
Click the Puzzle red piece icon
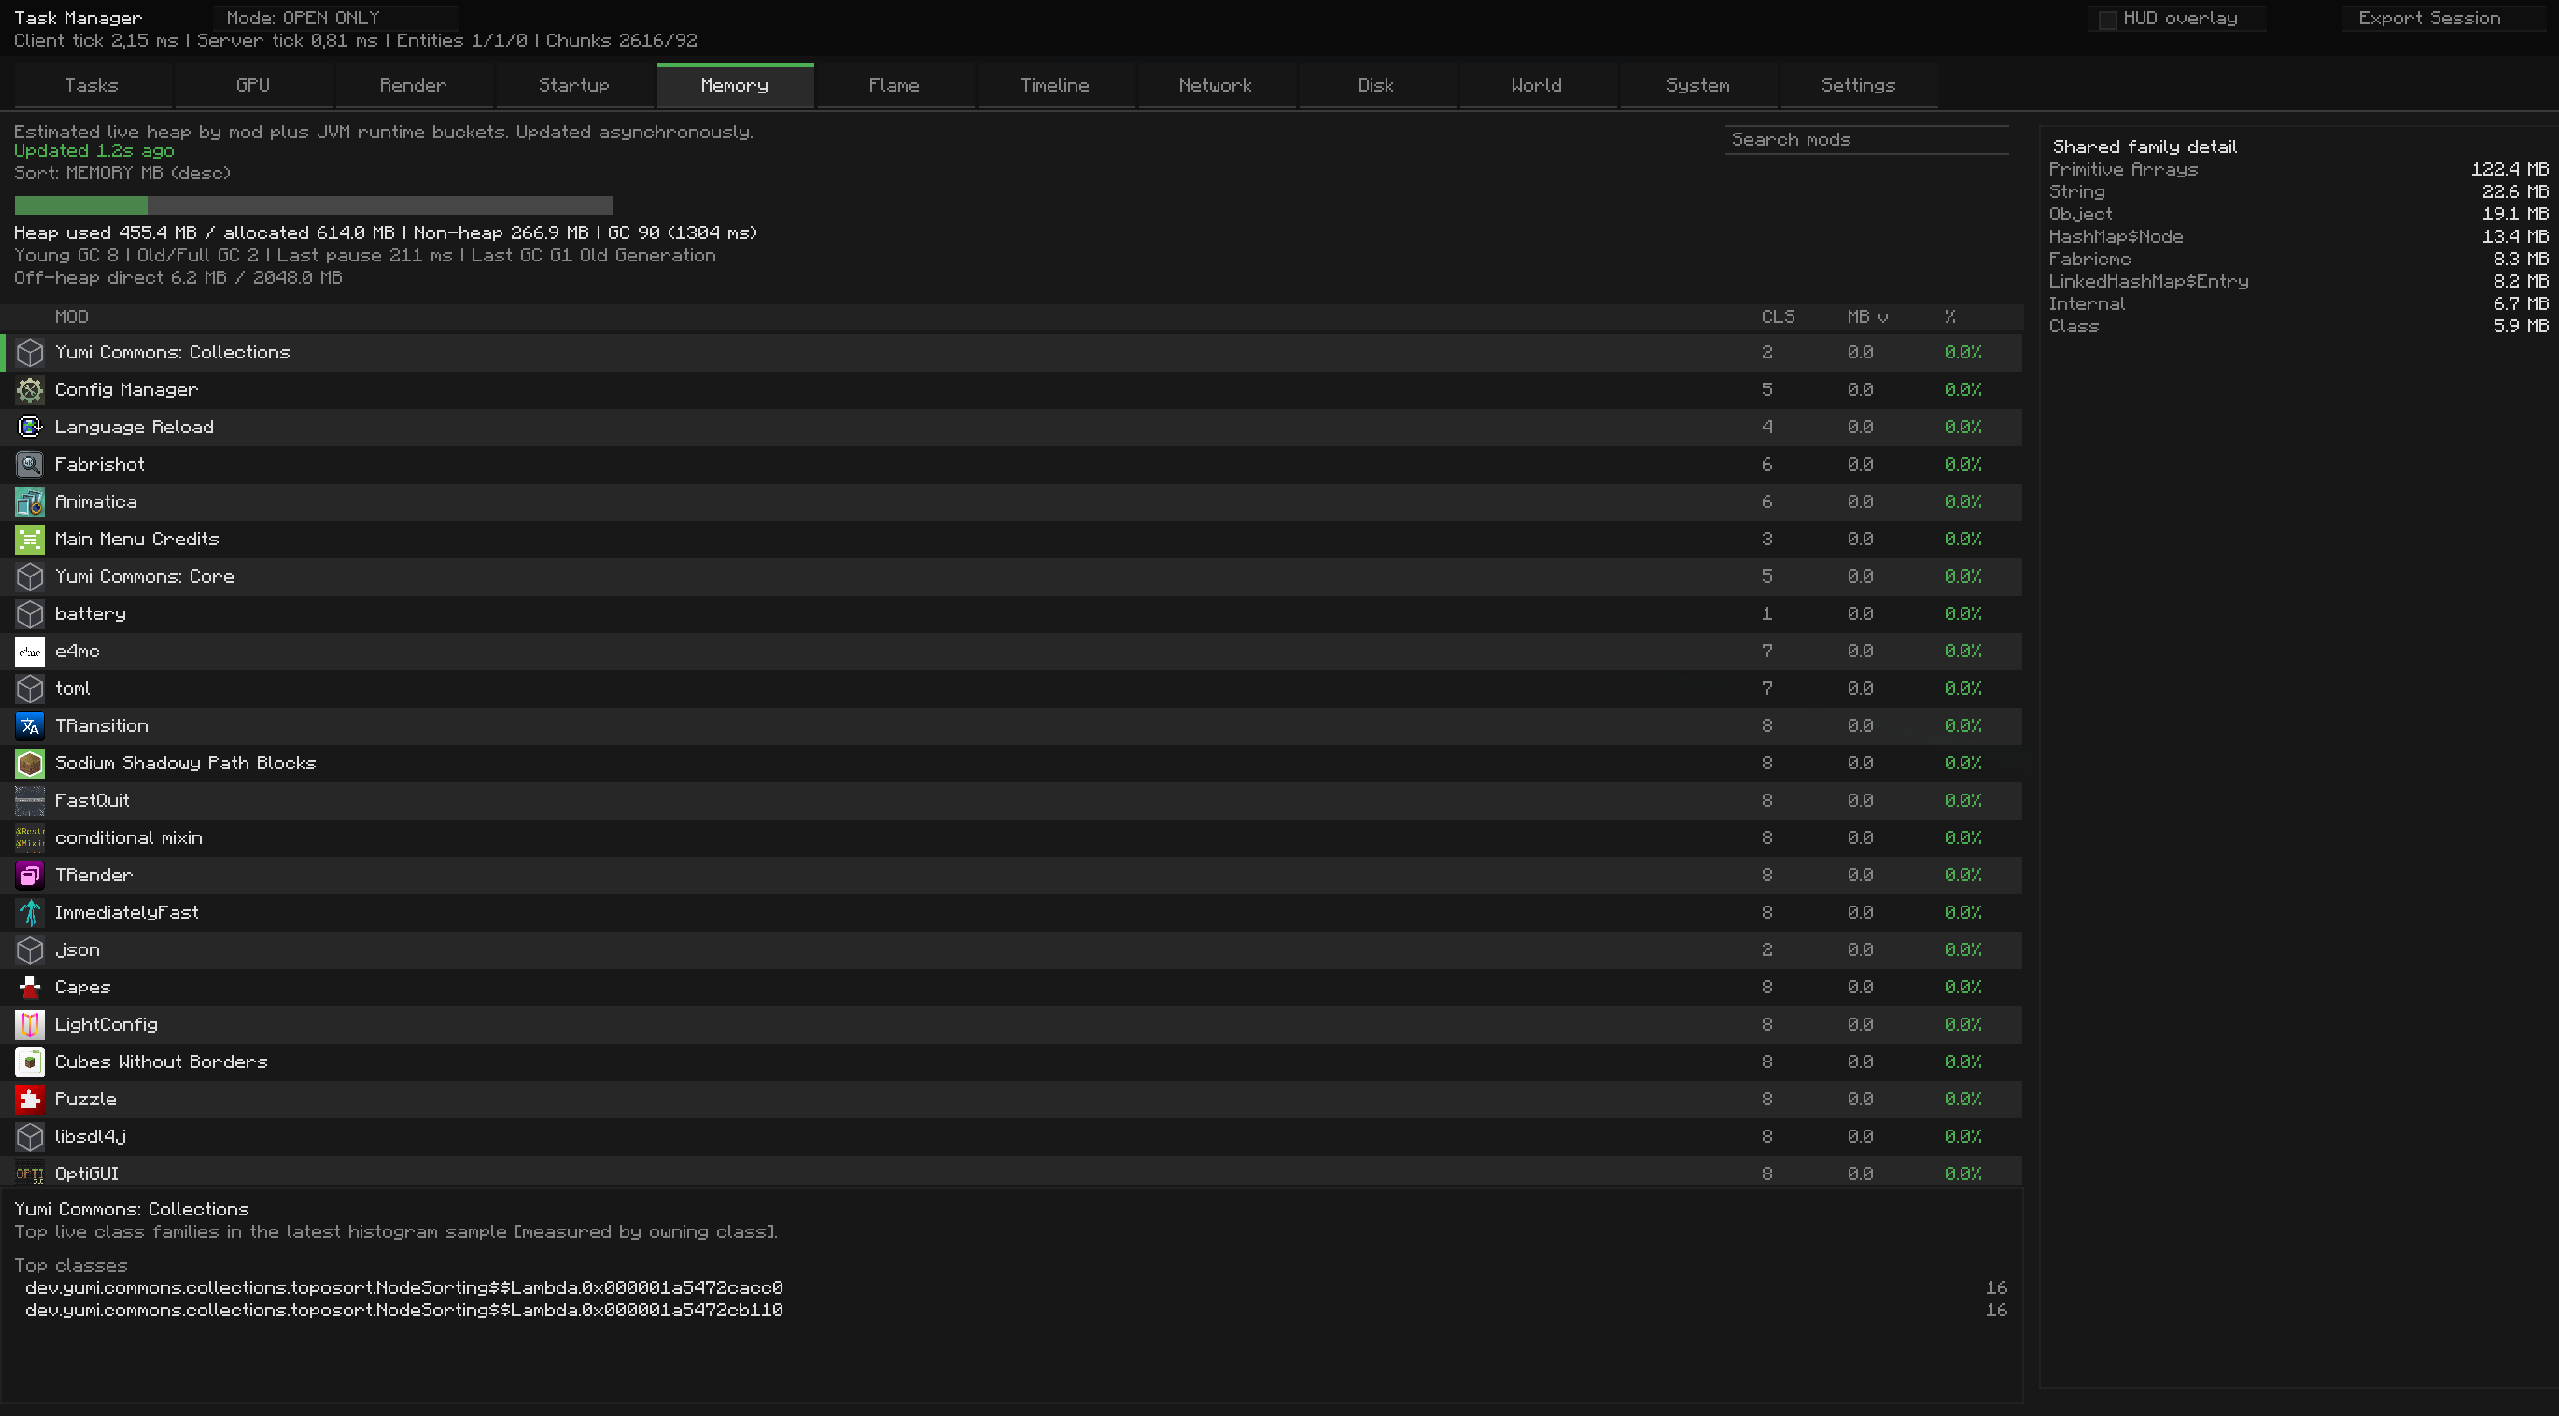point(30,1099)
